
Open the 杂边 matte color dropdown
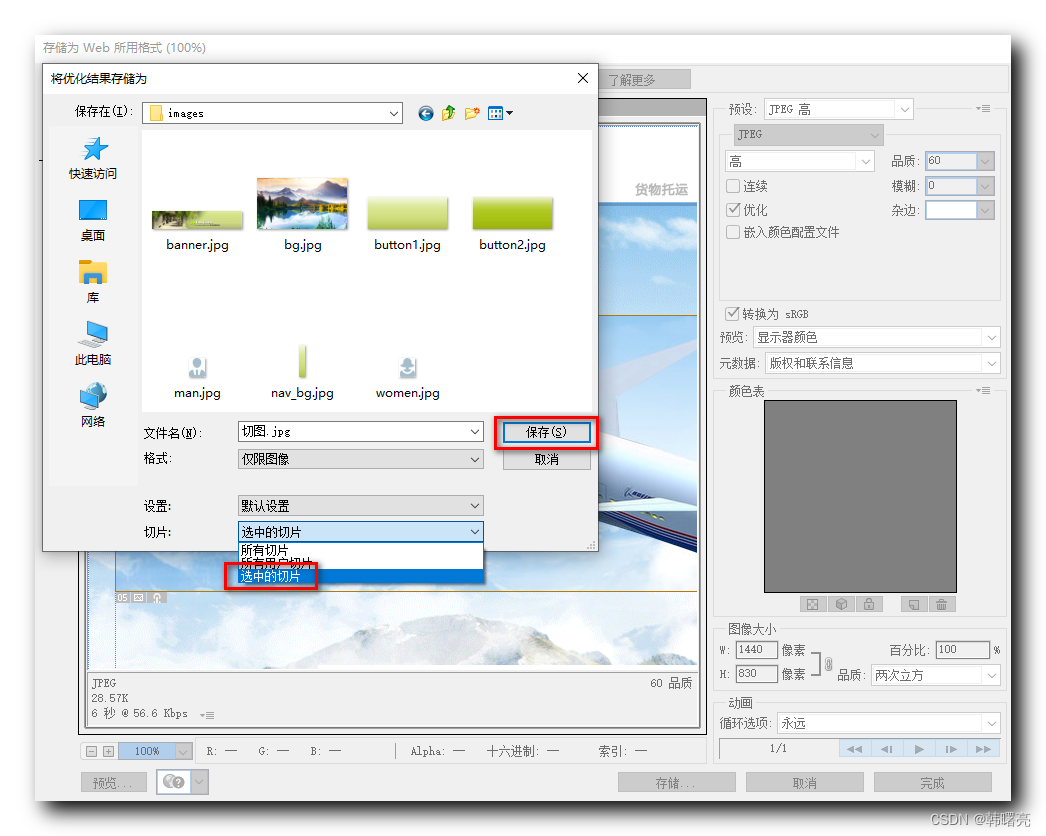[985, 210]
